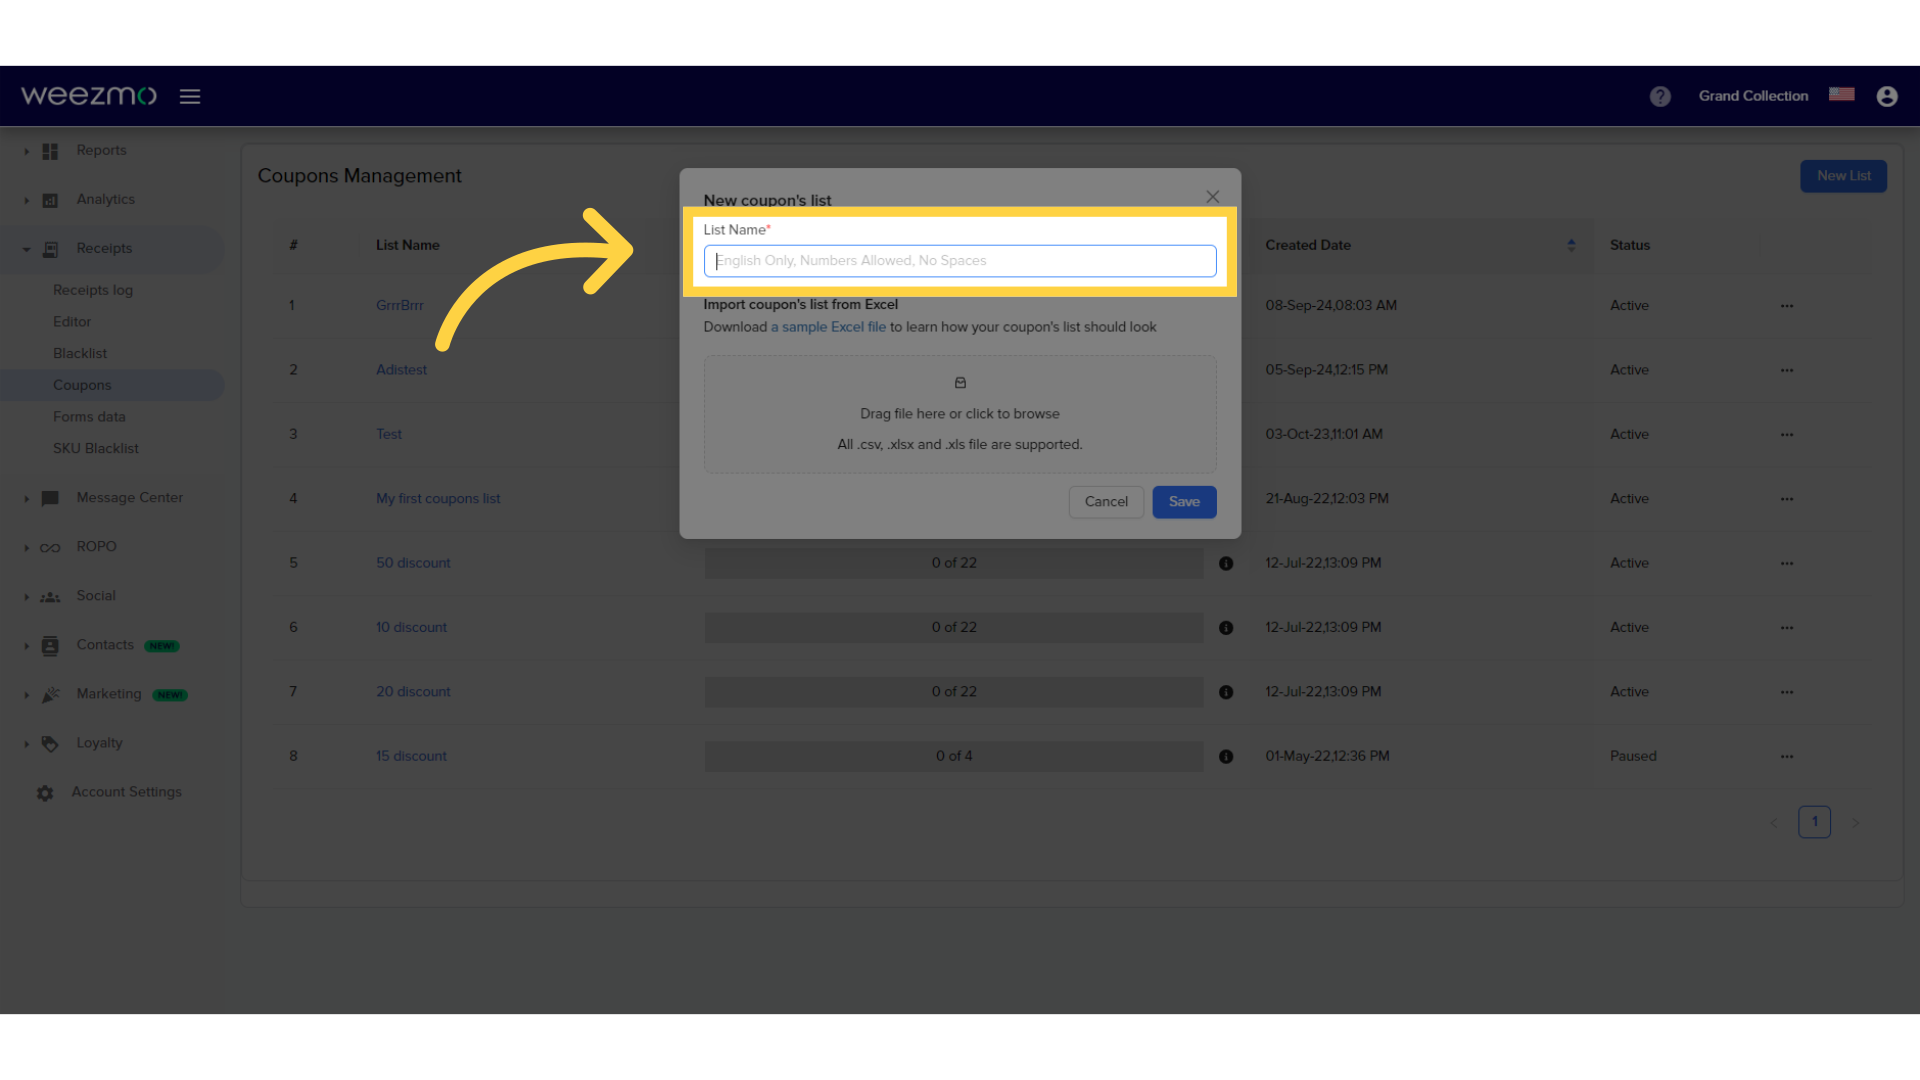The image size is (1920, 1080).
Task: Go to pagination page 1
Action: point(1814,822)
